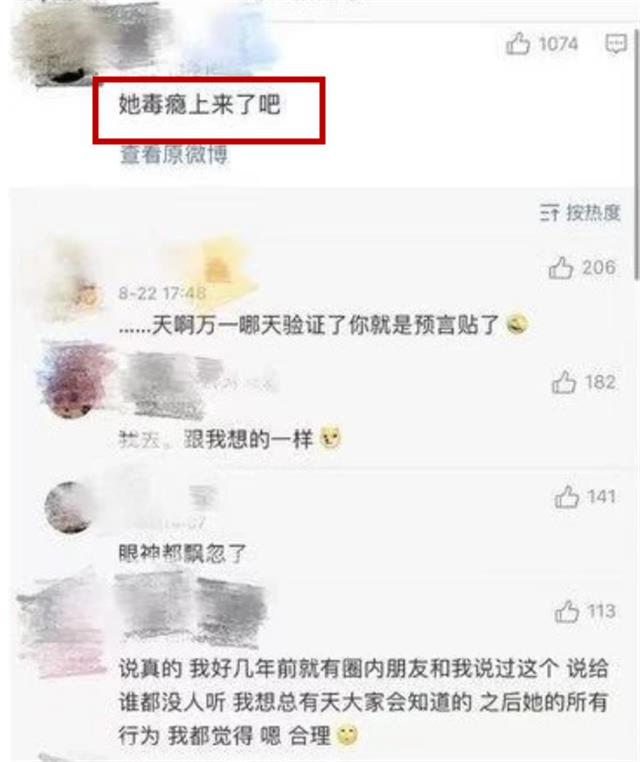Open the 查看原微博 link
Viewport: 640px width, 762px height.
(173, 155)
